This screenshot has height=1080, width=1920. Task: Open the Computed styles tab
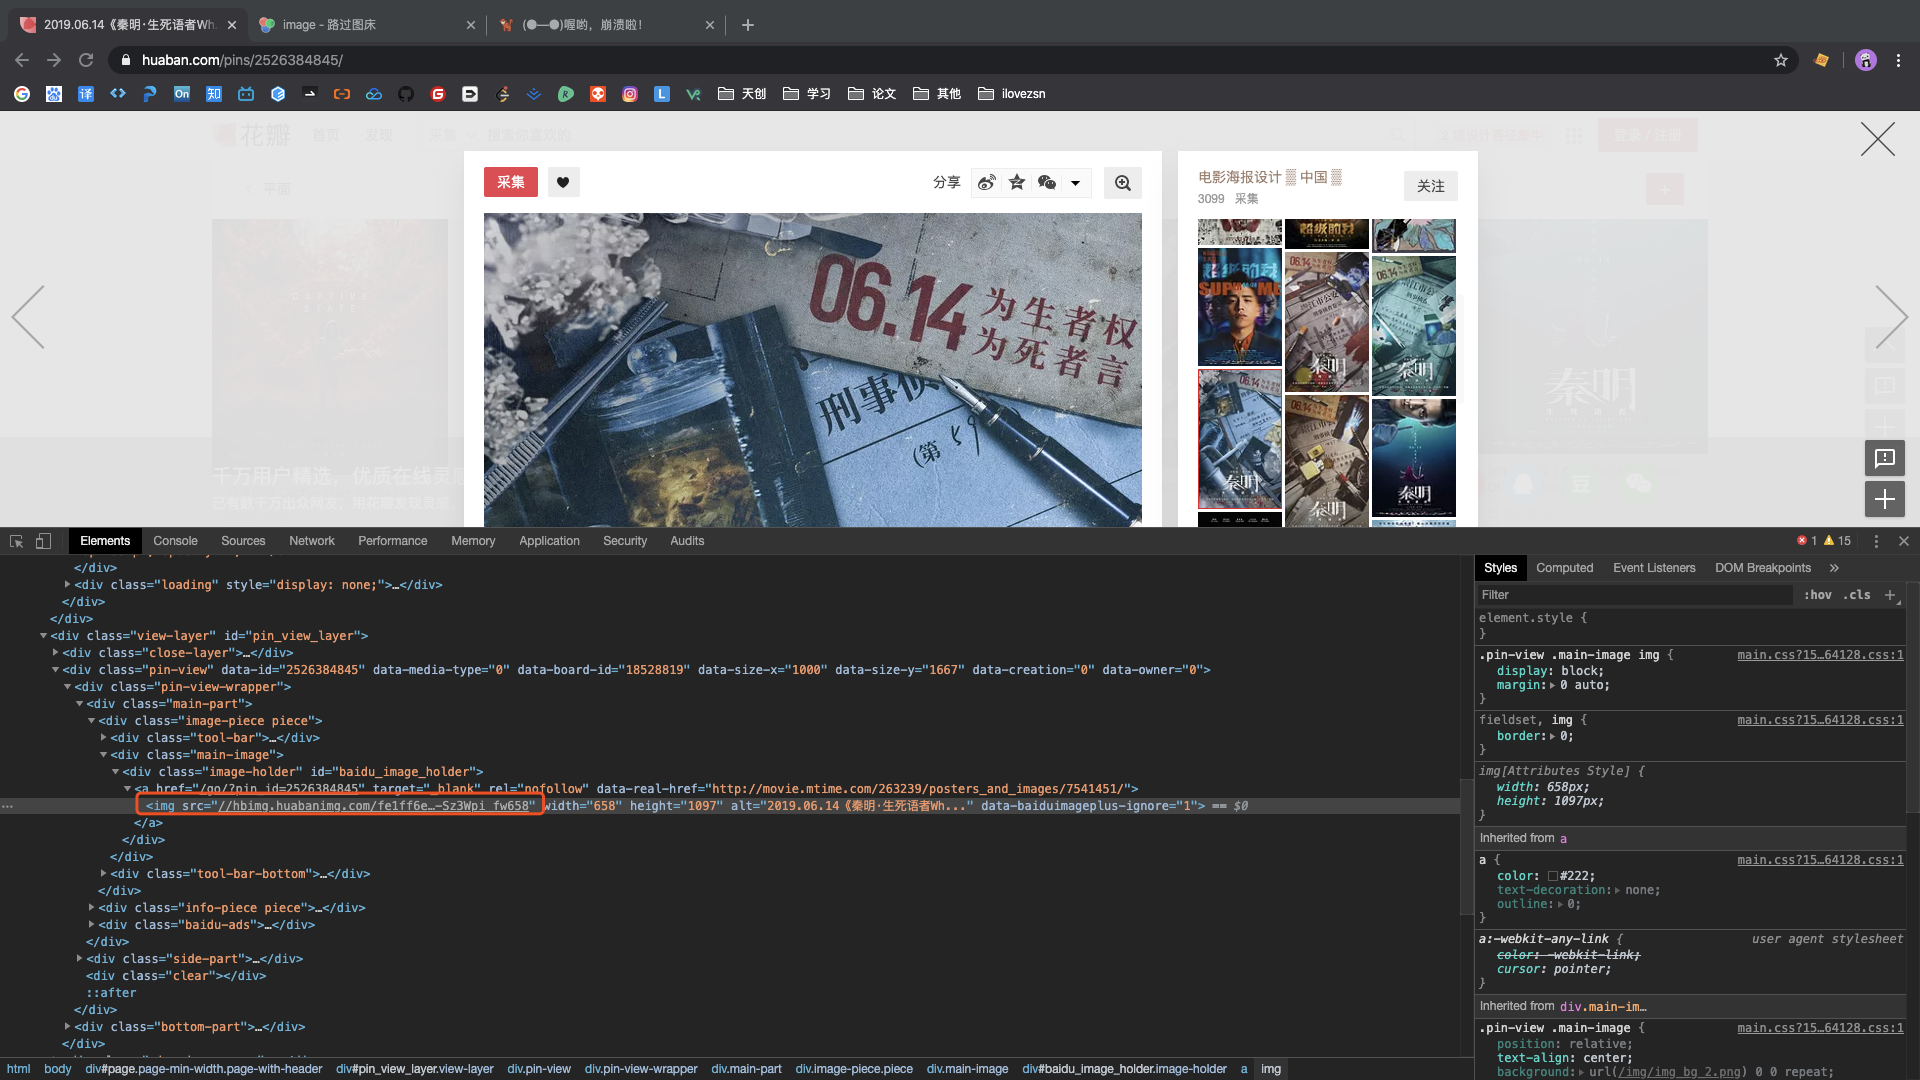1564,568
